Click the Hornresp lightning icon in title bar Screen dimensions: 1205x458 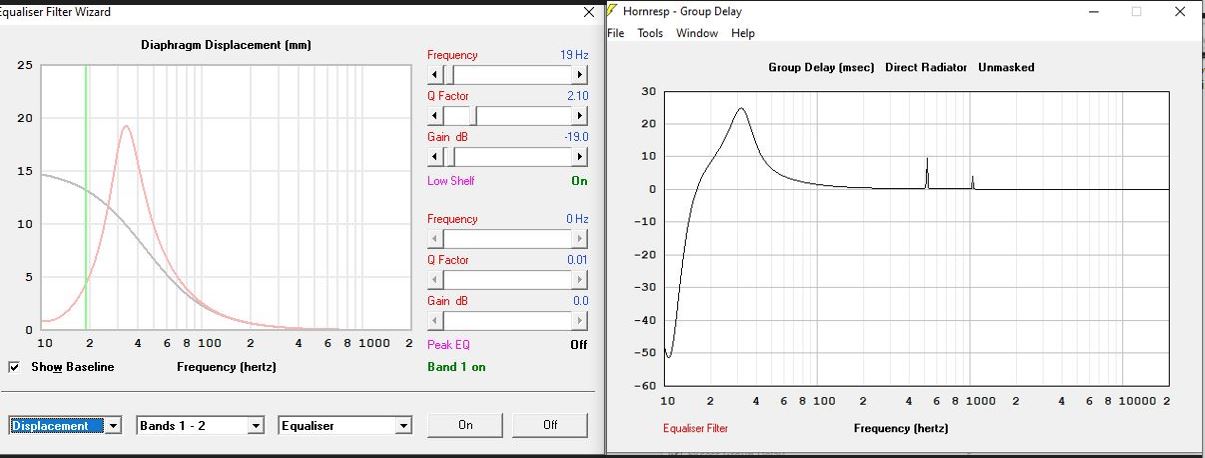pos(613,11)
